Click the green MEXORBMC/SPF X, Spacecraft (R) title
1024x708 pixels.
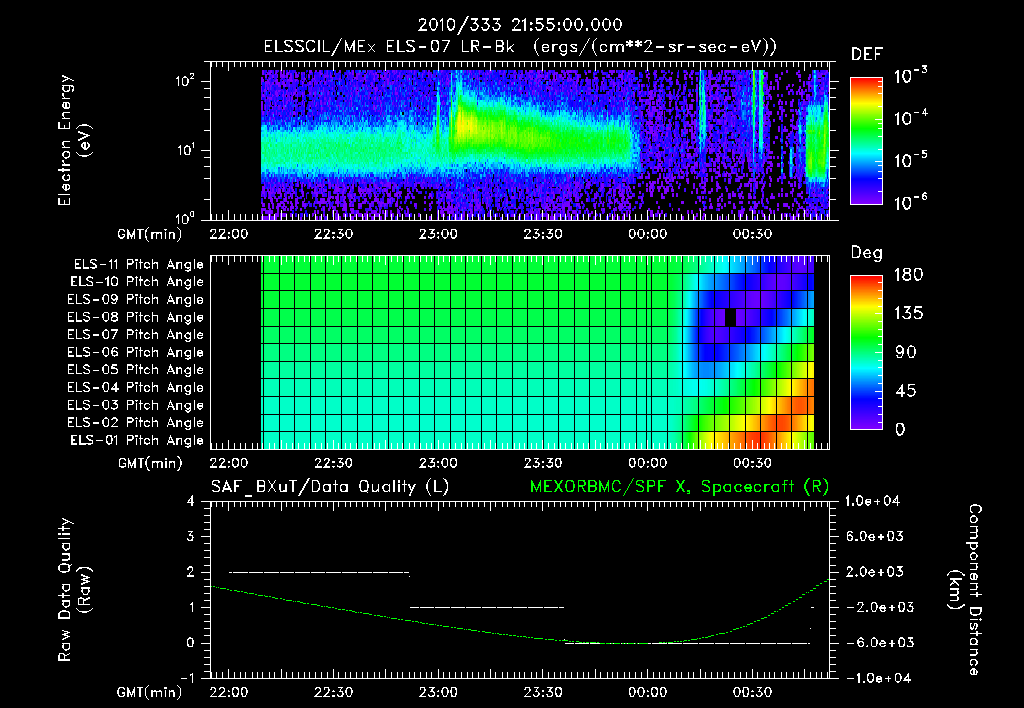pyautogui.click(x=679, y=487)
